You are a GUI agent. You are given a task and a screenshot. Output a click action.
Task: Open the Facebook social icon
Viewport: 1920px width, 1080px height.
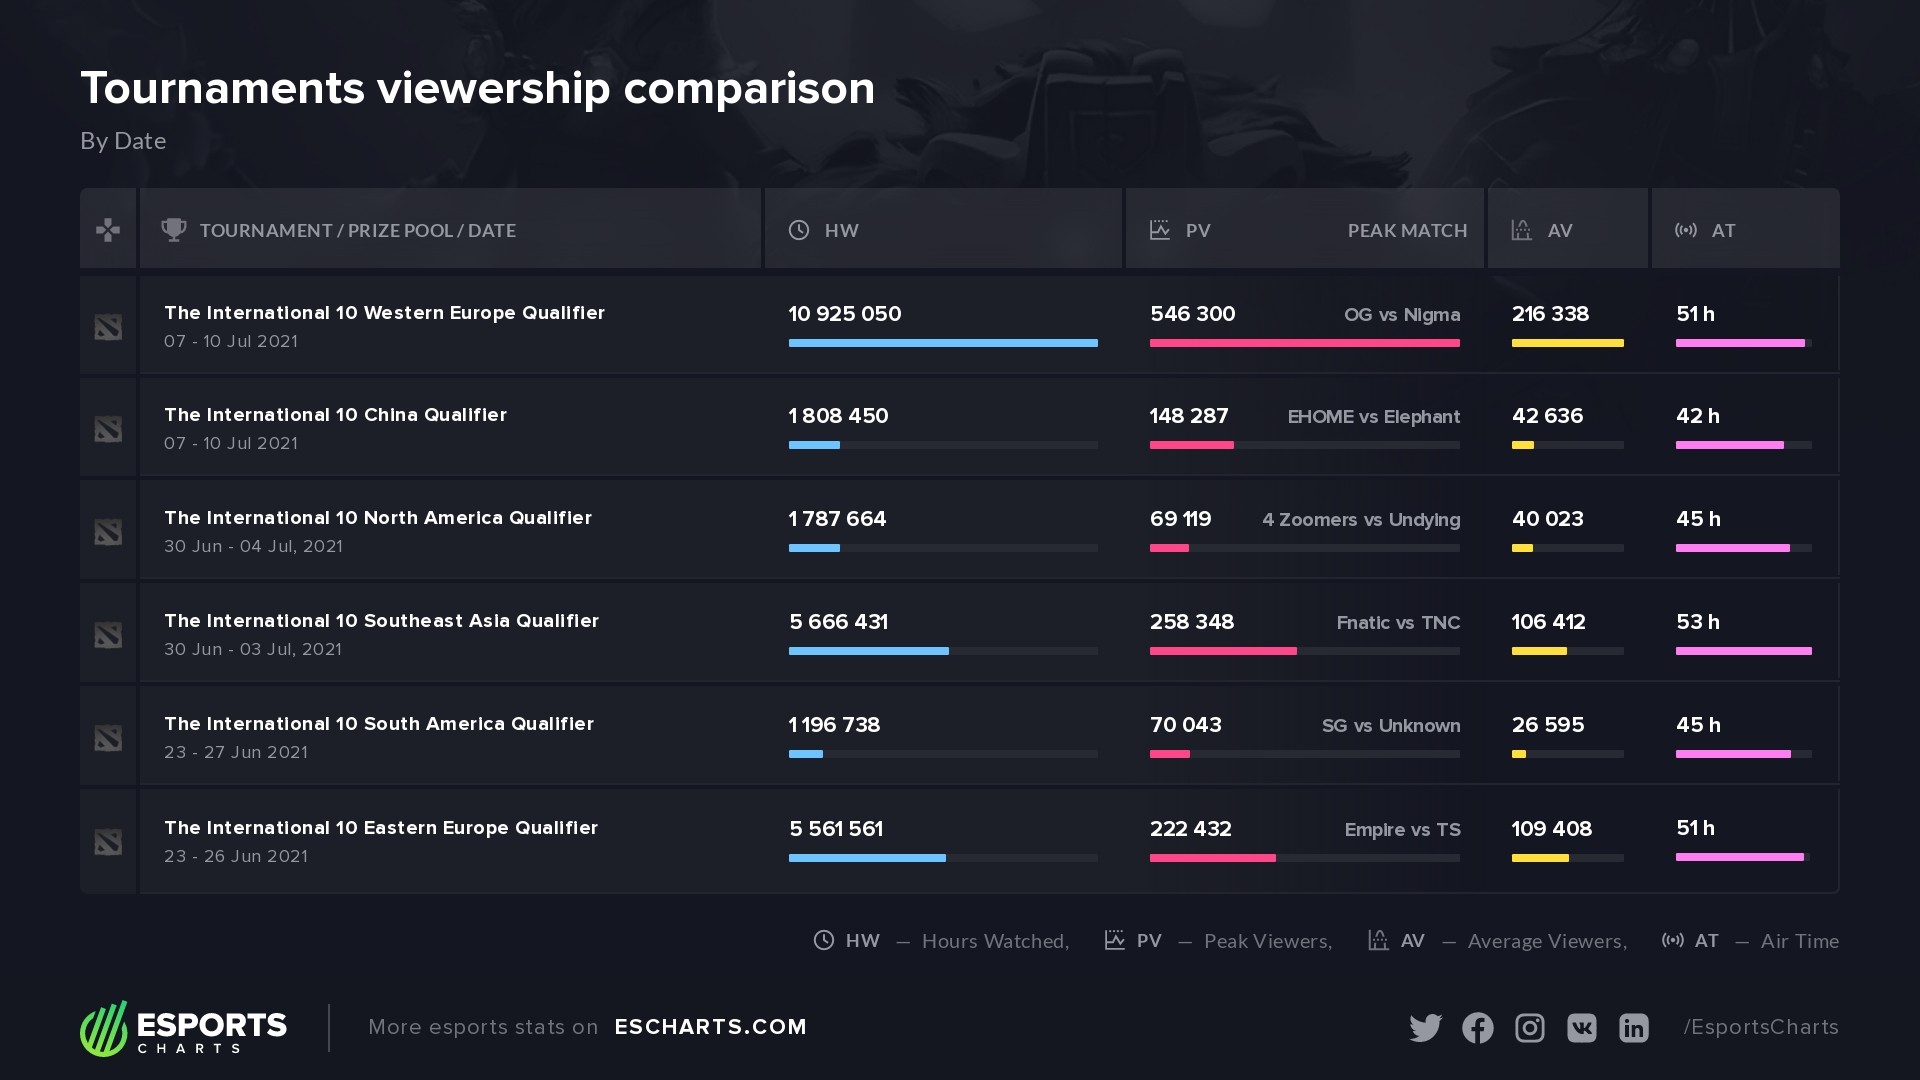1477,1028
